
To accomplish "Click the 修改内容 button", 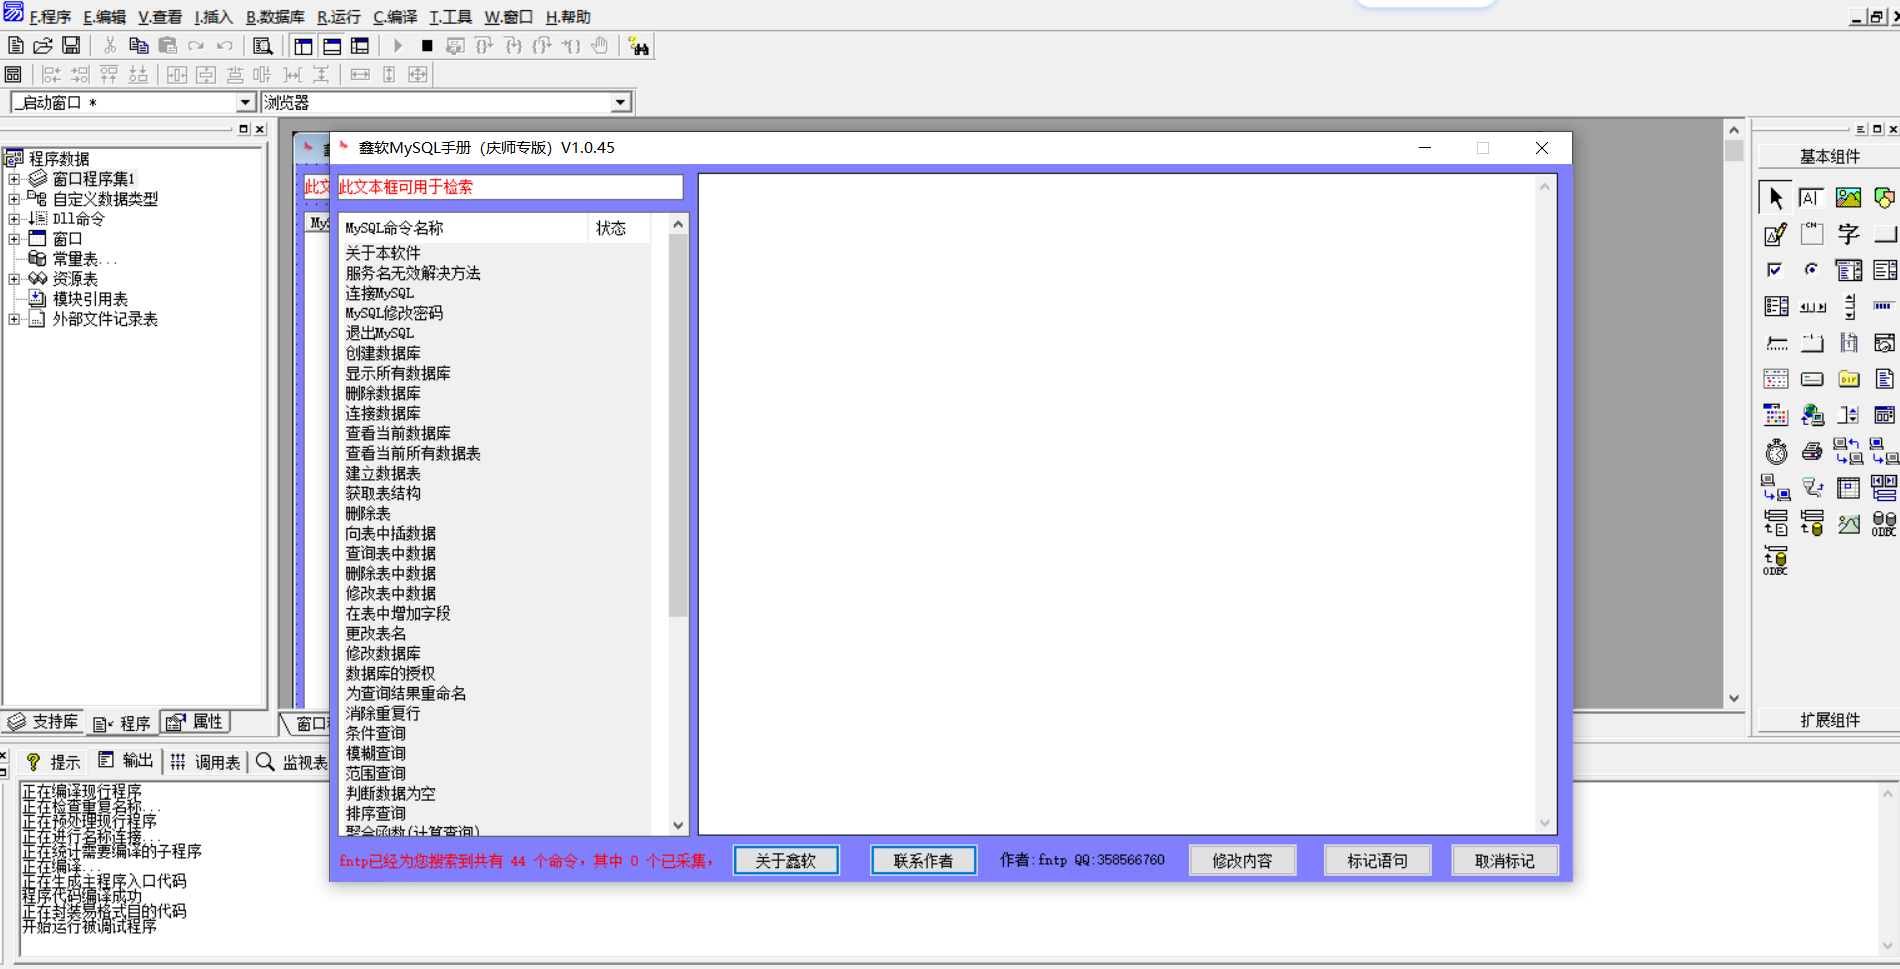I will click(x=1242, y=860).
